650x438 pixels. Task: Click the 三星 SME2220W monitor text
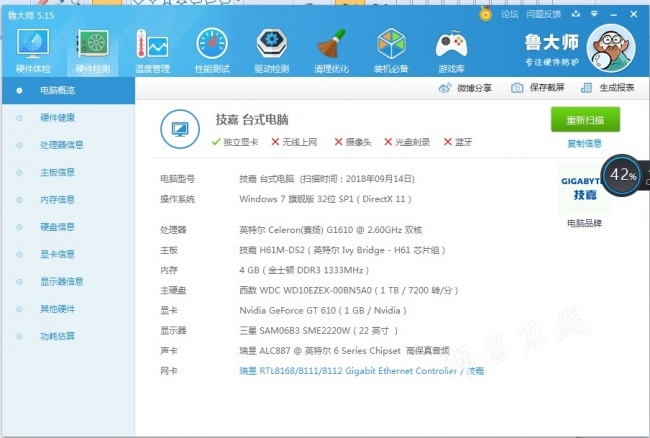coord(318,331)
